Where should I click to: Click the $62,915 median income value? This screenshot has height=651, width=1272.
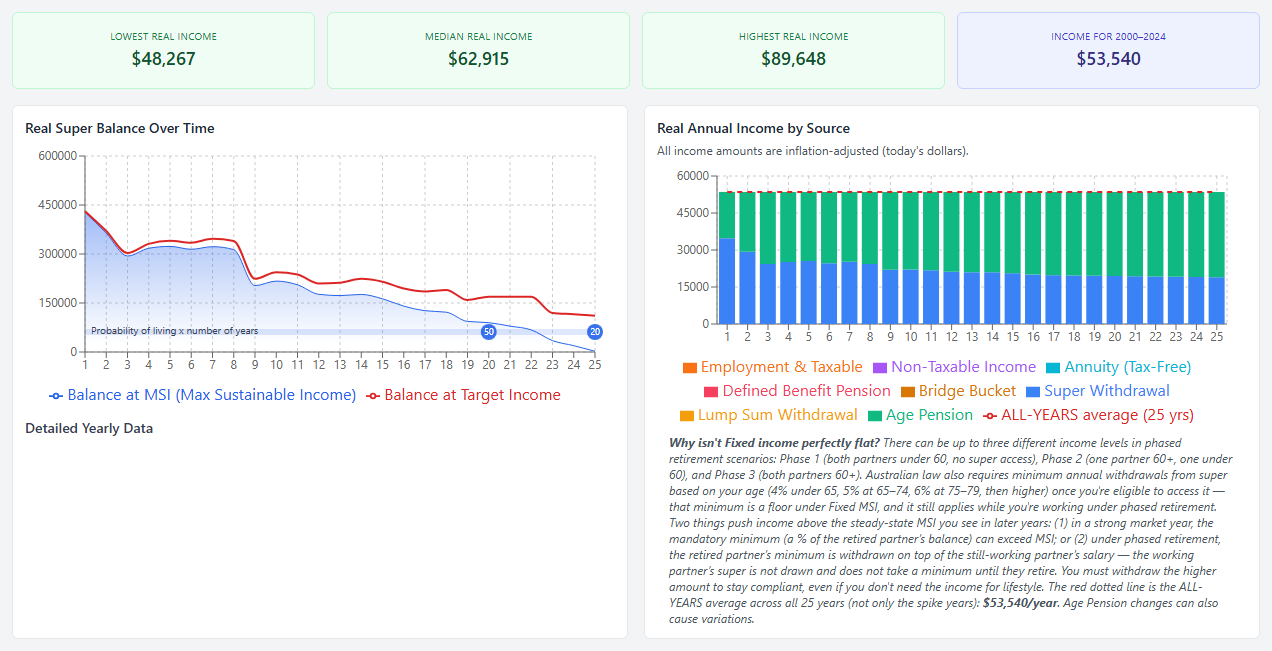click(478, 59)
